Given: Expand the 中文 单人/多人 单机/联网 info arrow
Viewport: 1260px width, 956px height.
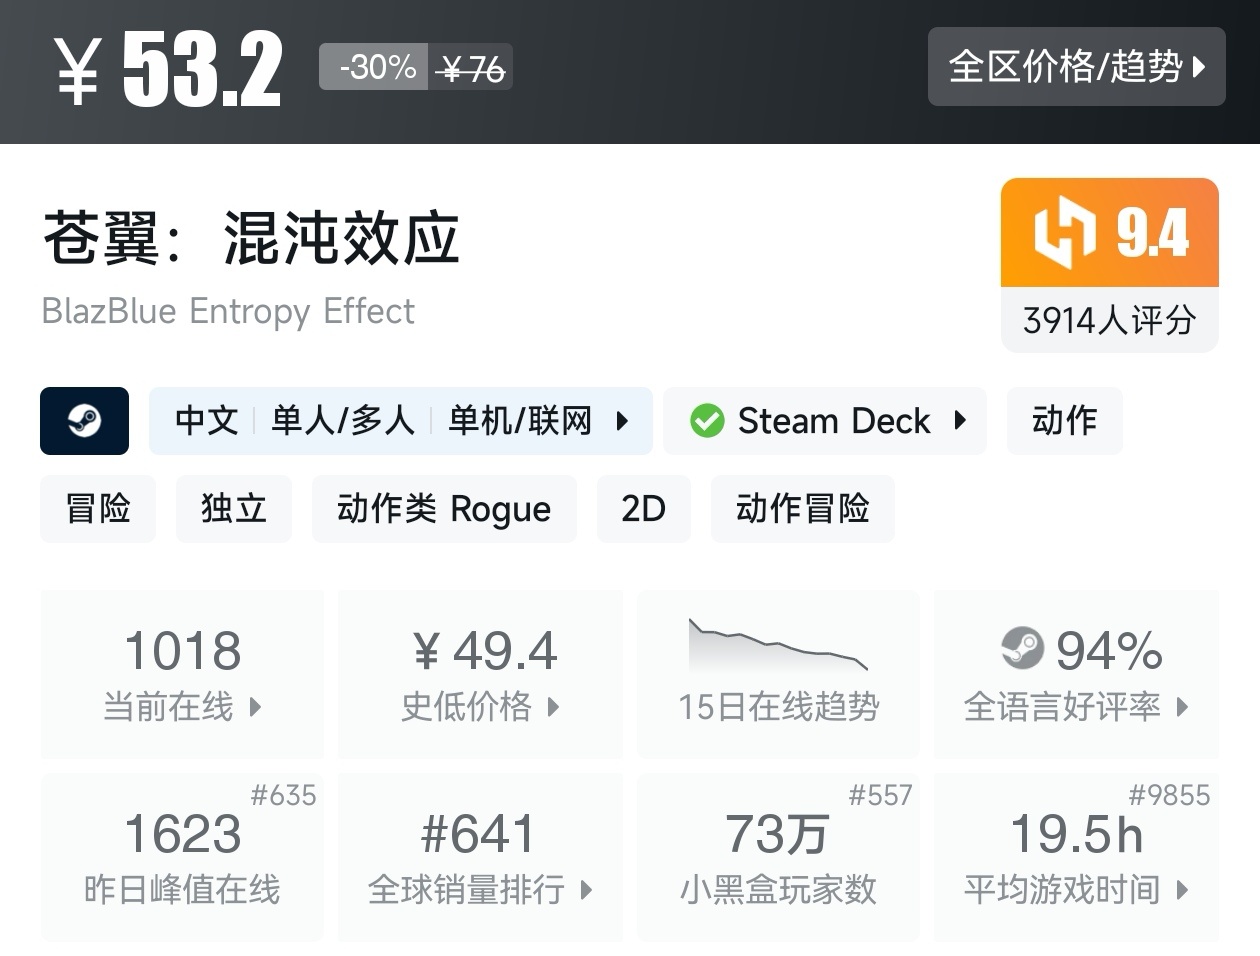Looking at the screenshot, I should point(622,421).
